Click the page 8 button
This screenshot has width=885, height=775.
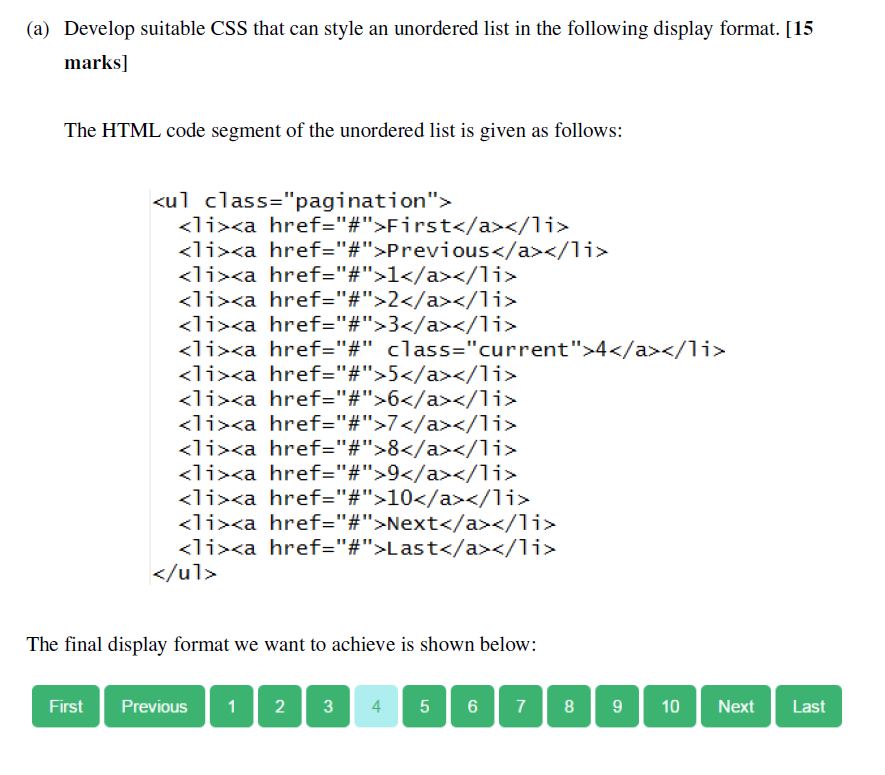[x=568, y=706]
